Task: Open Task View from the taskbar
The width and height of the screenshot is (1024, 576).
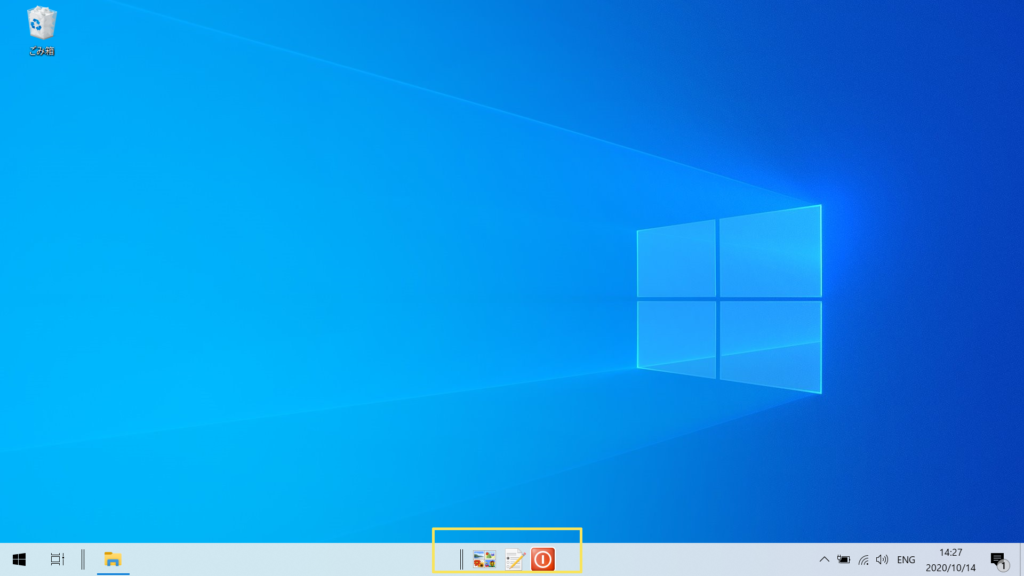Action: [57, 560]
